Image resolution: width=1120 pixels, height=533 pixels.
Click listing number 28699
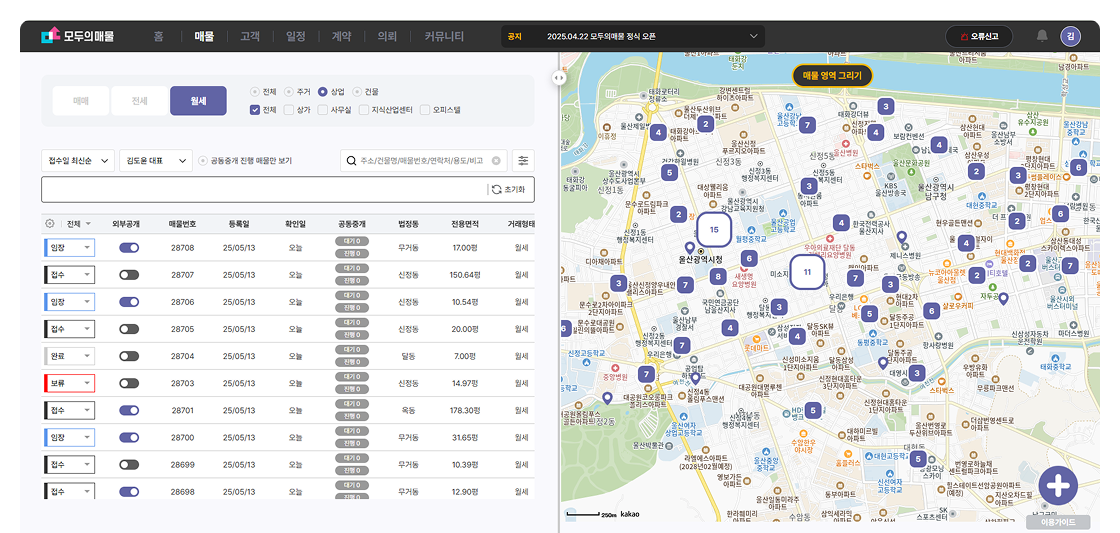[x=183, y=464]
